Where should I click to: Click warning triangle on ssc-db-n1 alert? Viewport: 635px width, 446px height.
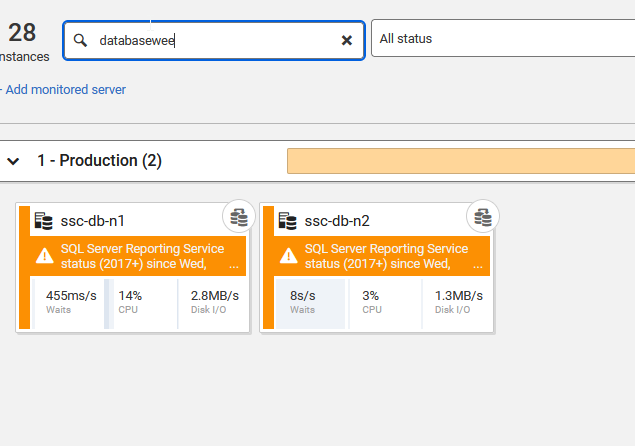pyautogui.click(x=44, y=256)
